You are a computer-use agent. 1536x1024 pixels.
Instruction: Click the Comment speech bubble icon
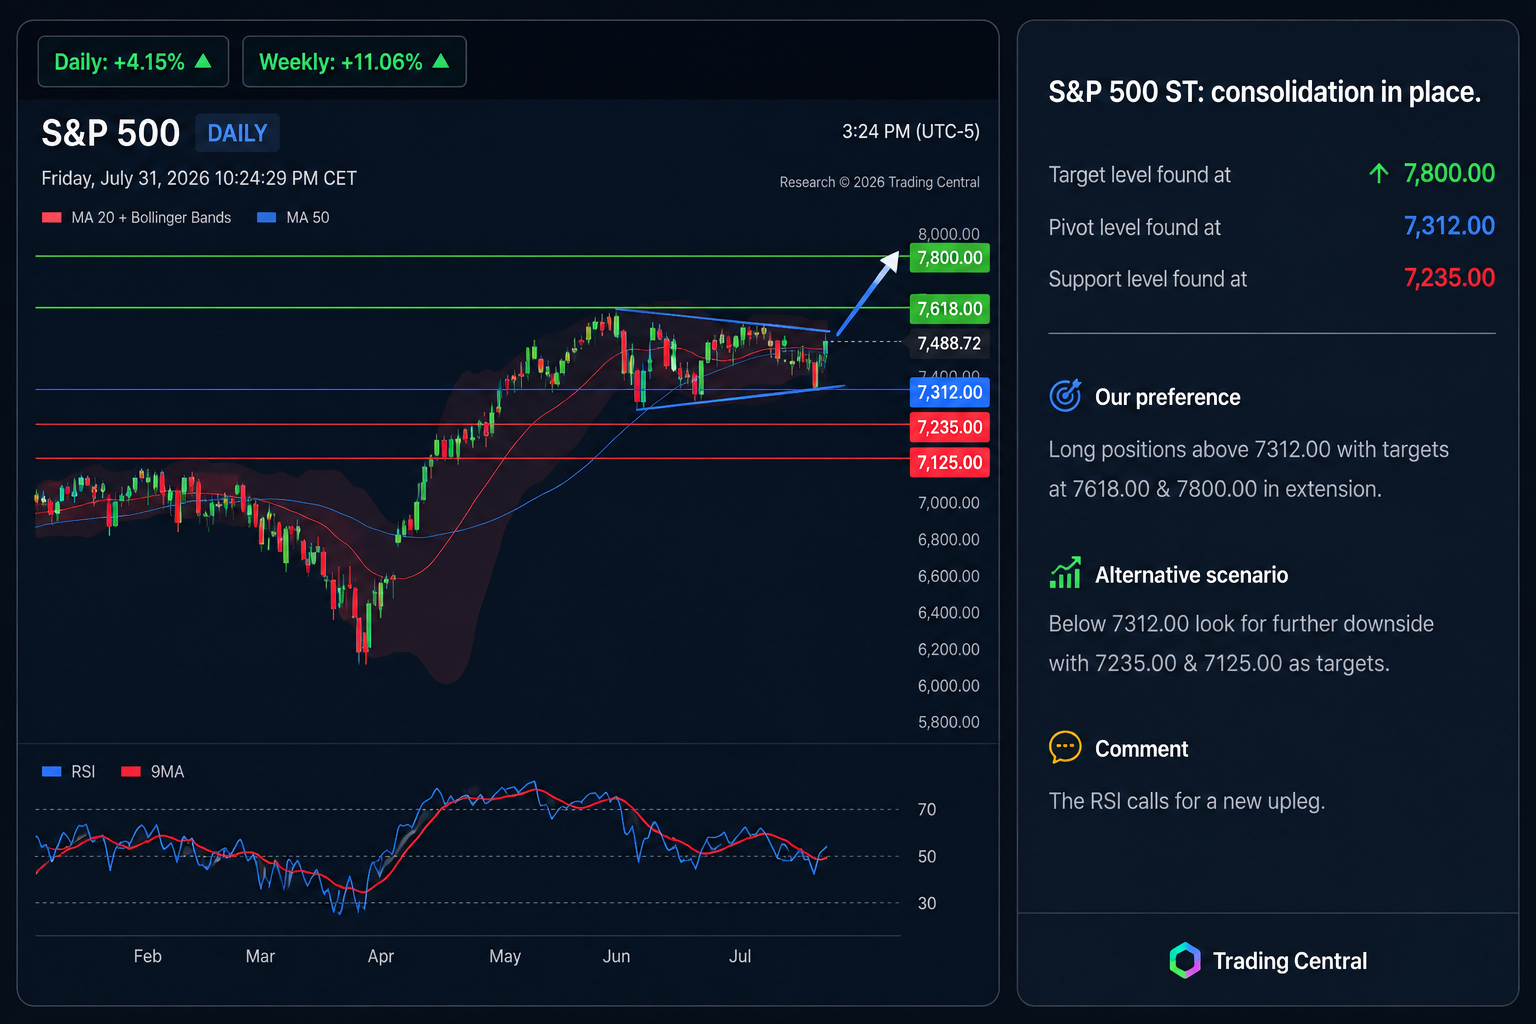pos(1065,747)
